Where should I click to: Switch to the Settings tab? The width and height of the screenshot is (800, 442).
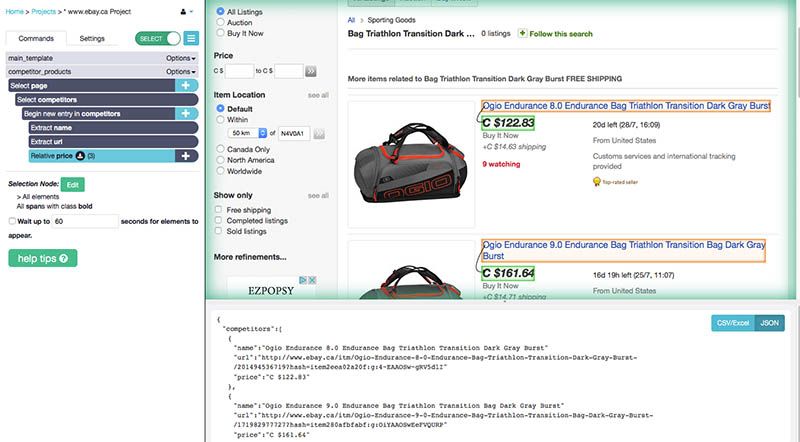92,38
